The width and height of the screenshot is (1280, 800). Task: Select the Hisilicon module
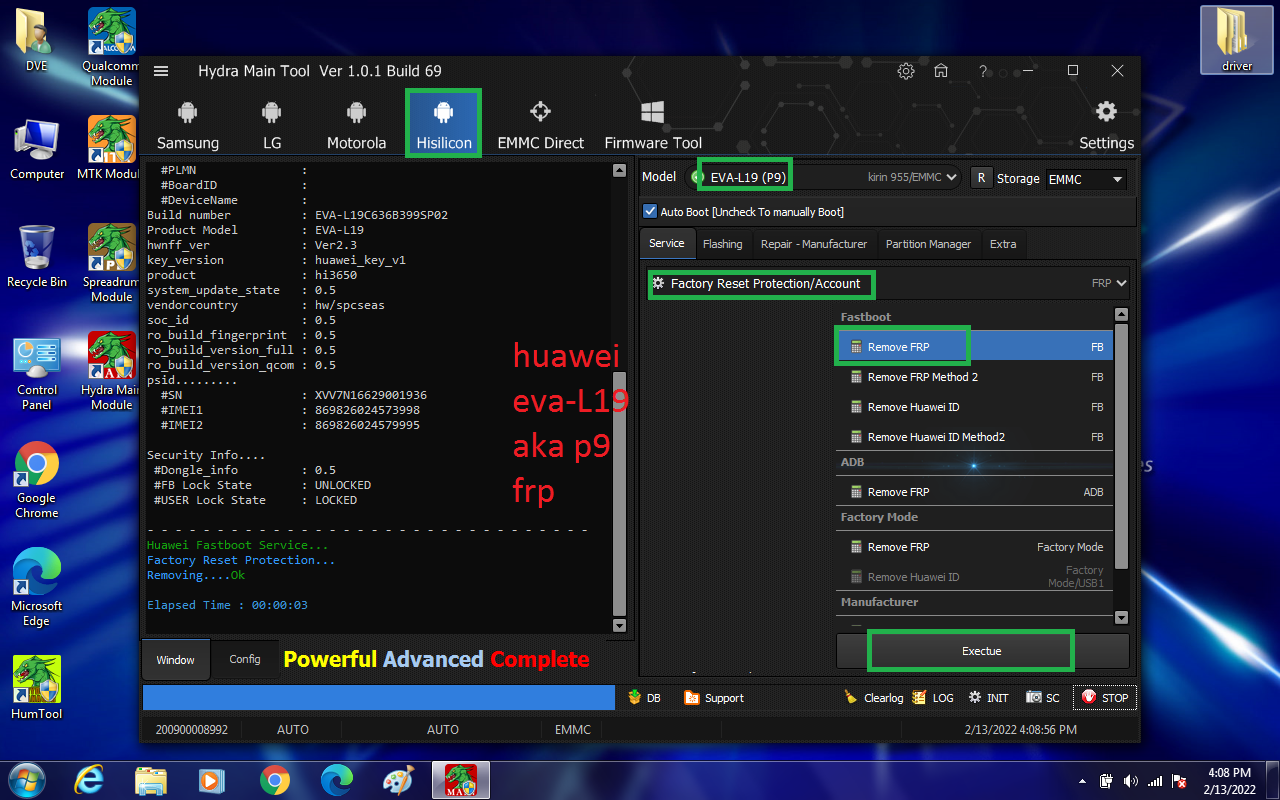(444, 123)
